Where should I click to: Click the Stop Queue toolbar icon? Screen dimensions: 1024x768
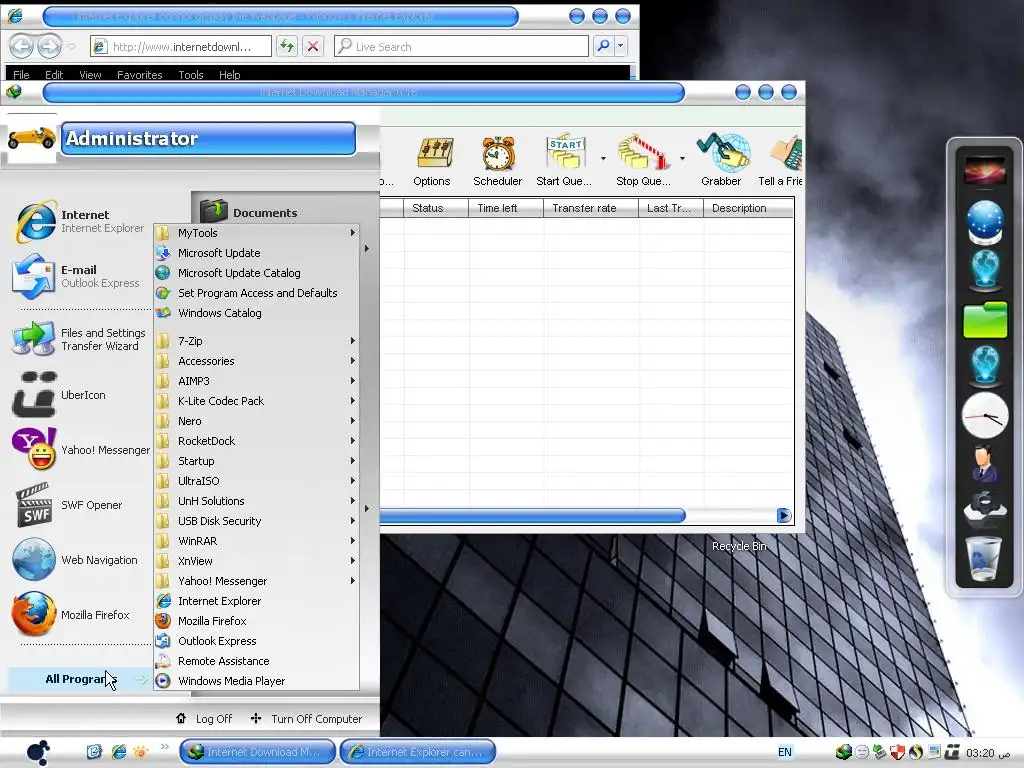coord(645,153)
